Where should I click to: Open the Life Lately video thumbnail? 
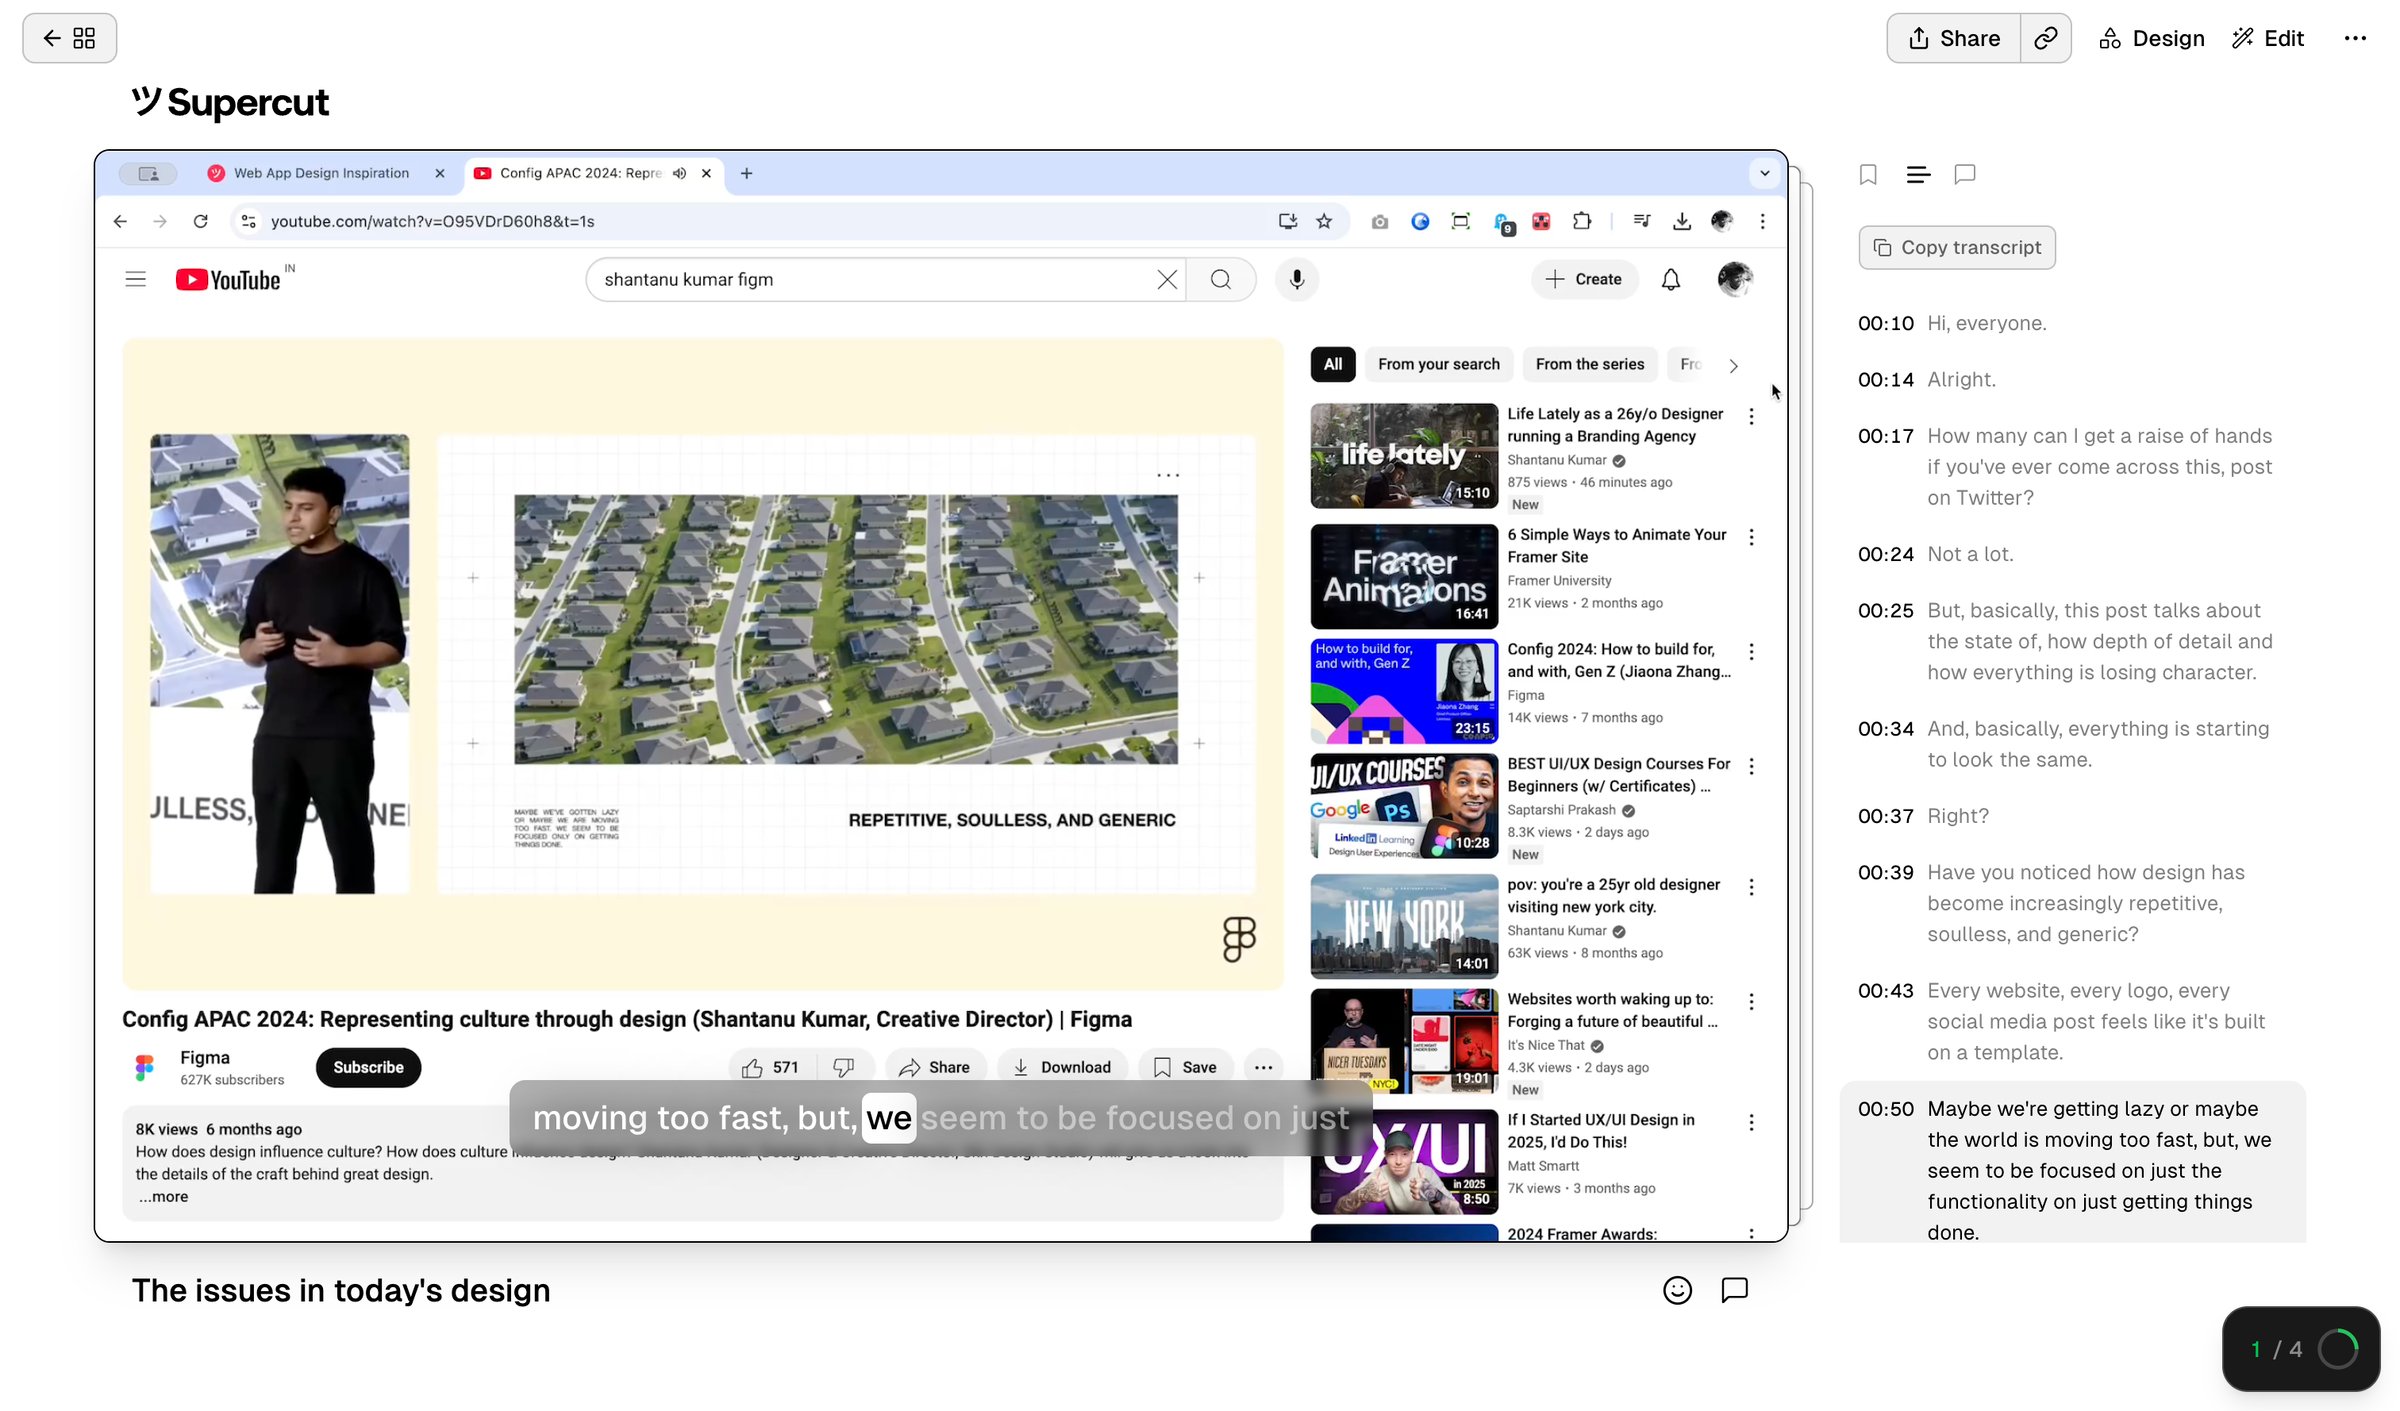pos(1404,456)
